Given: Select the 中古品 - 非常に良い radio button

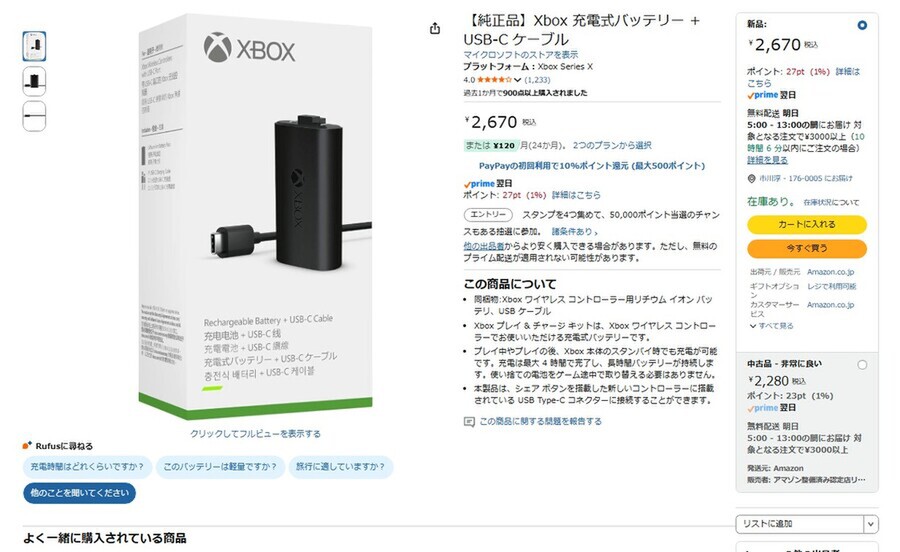Looking at the screenshot, I should [862, 364].
